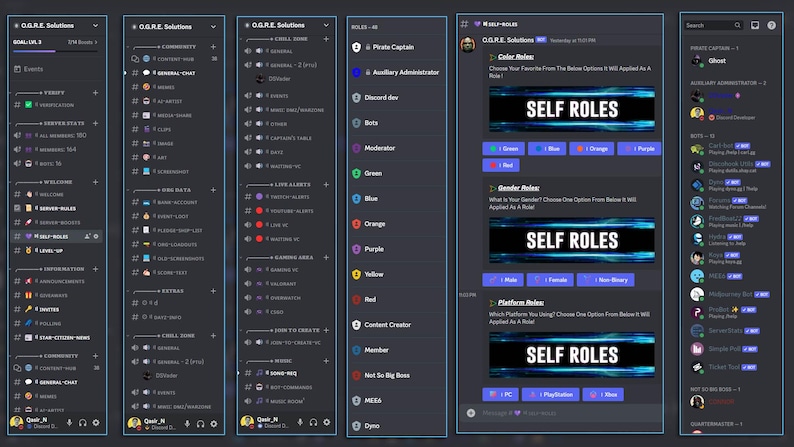Add a channel to the LIVE ALERTS category
This screenshot has width=794, height=447.
326,185
